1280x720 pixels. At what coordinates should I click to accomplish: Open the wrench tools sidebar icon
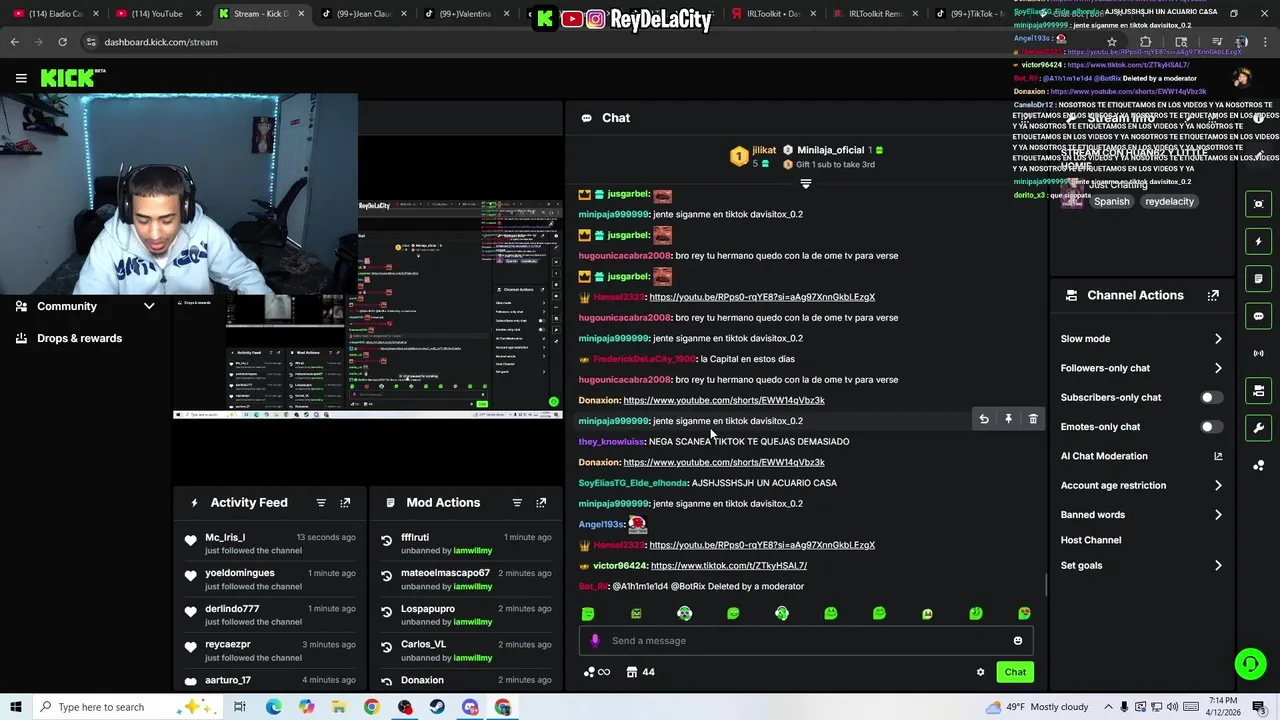point(1259,428)
